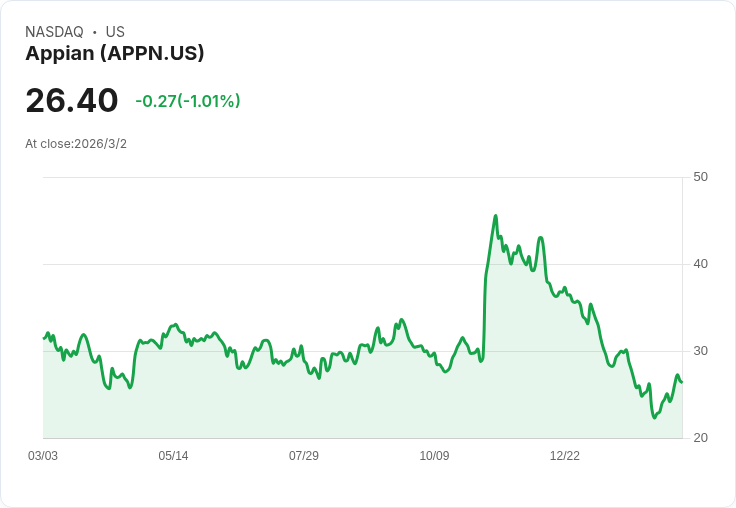The image size is (736, 508).
Task: Click the US market label
Action: [x=115, y=32]
